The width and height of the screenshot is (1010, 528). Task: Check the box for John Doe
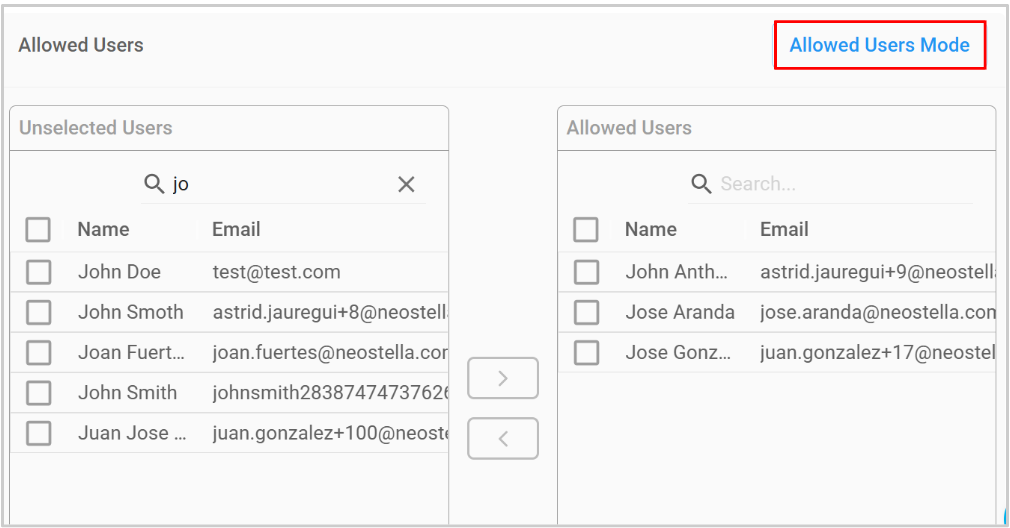(x=39, y=272)
